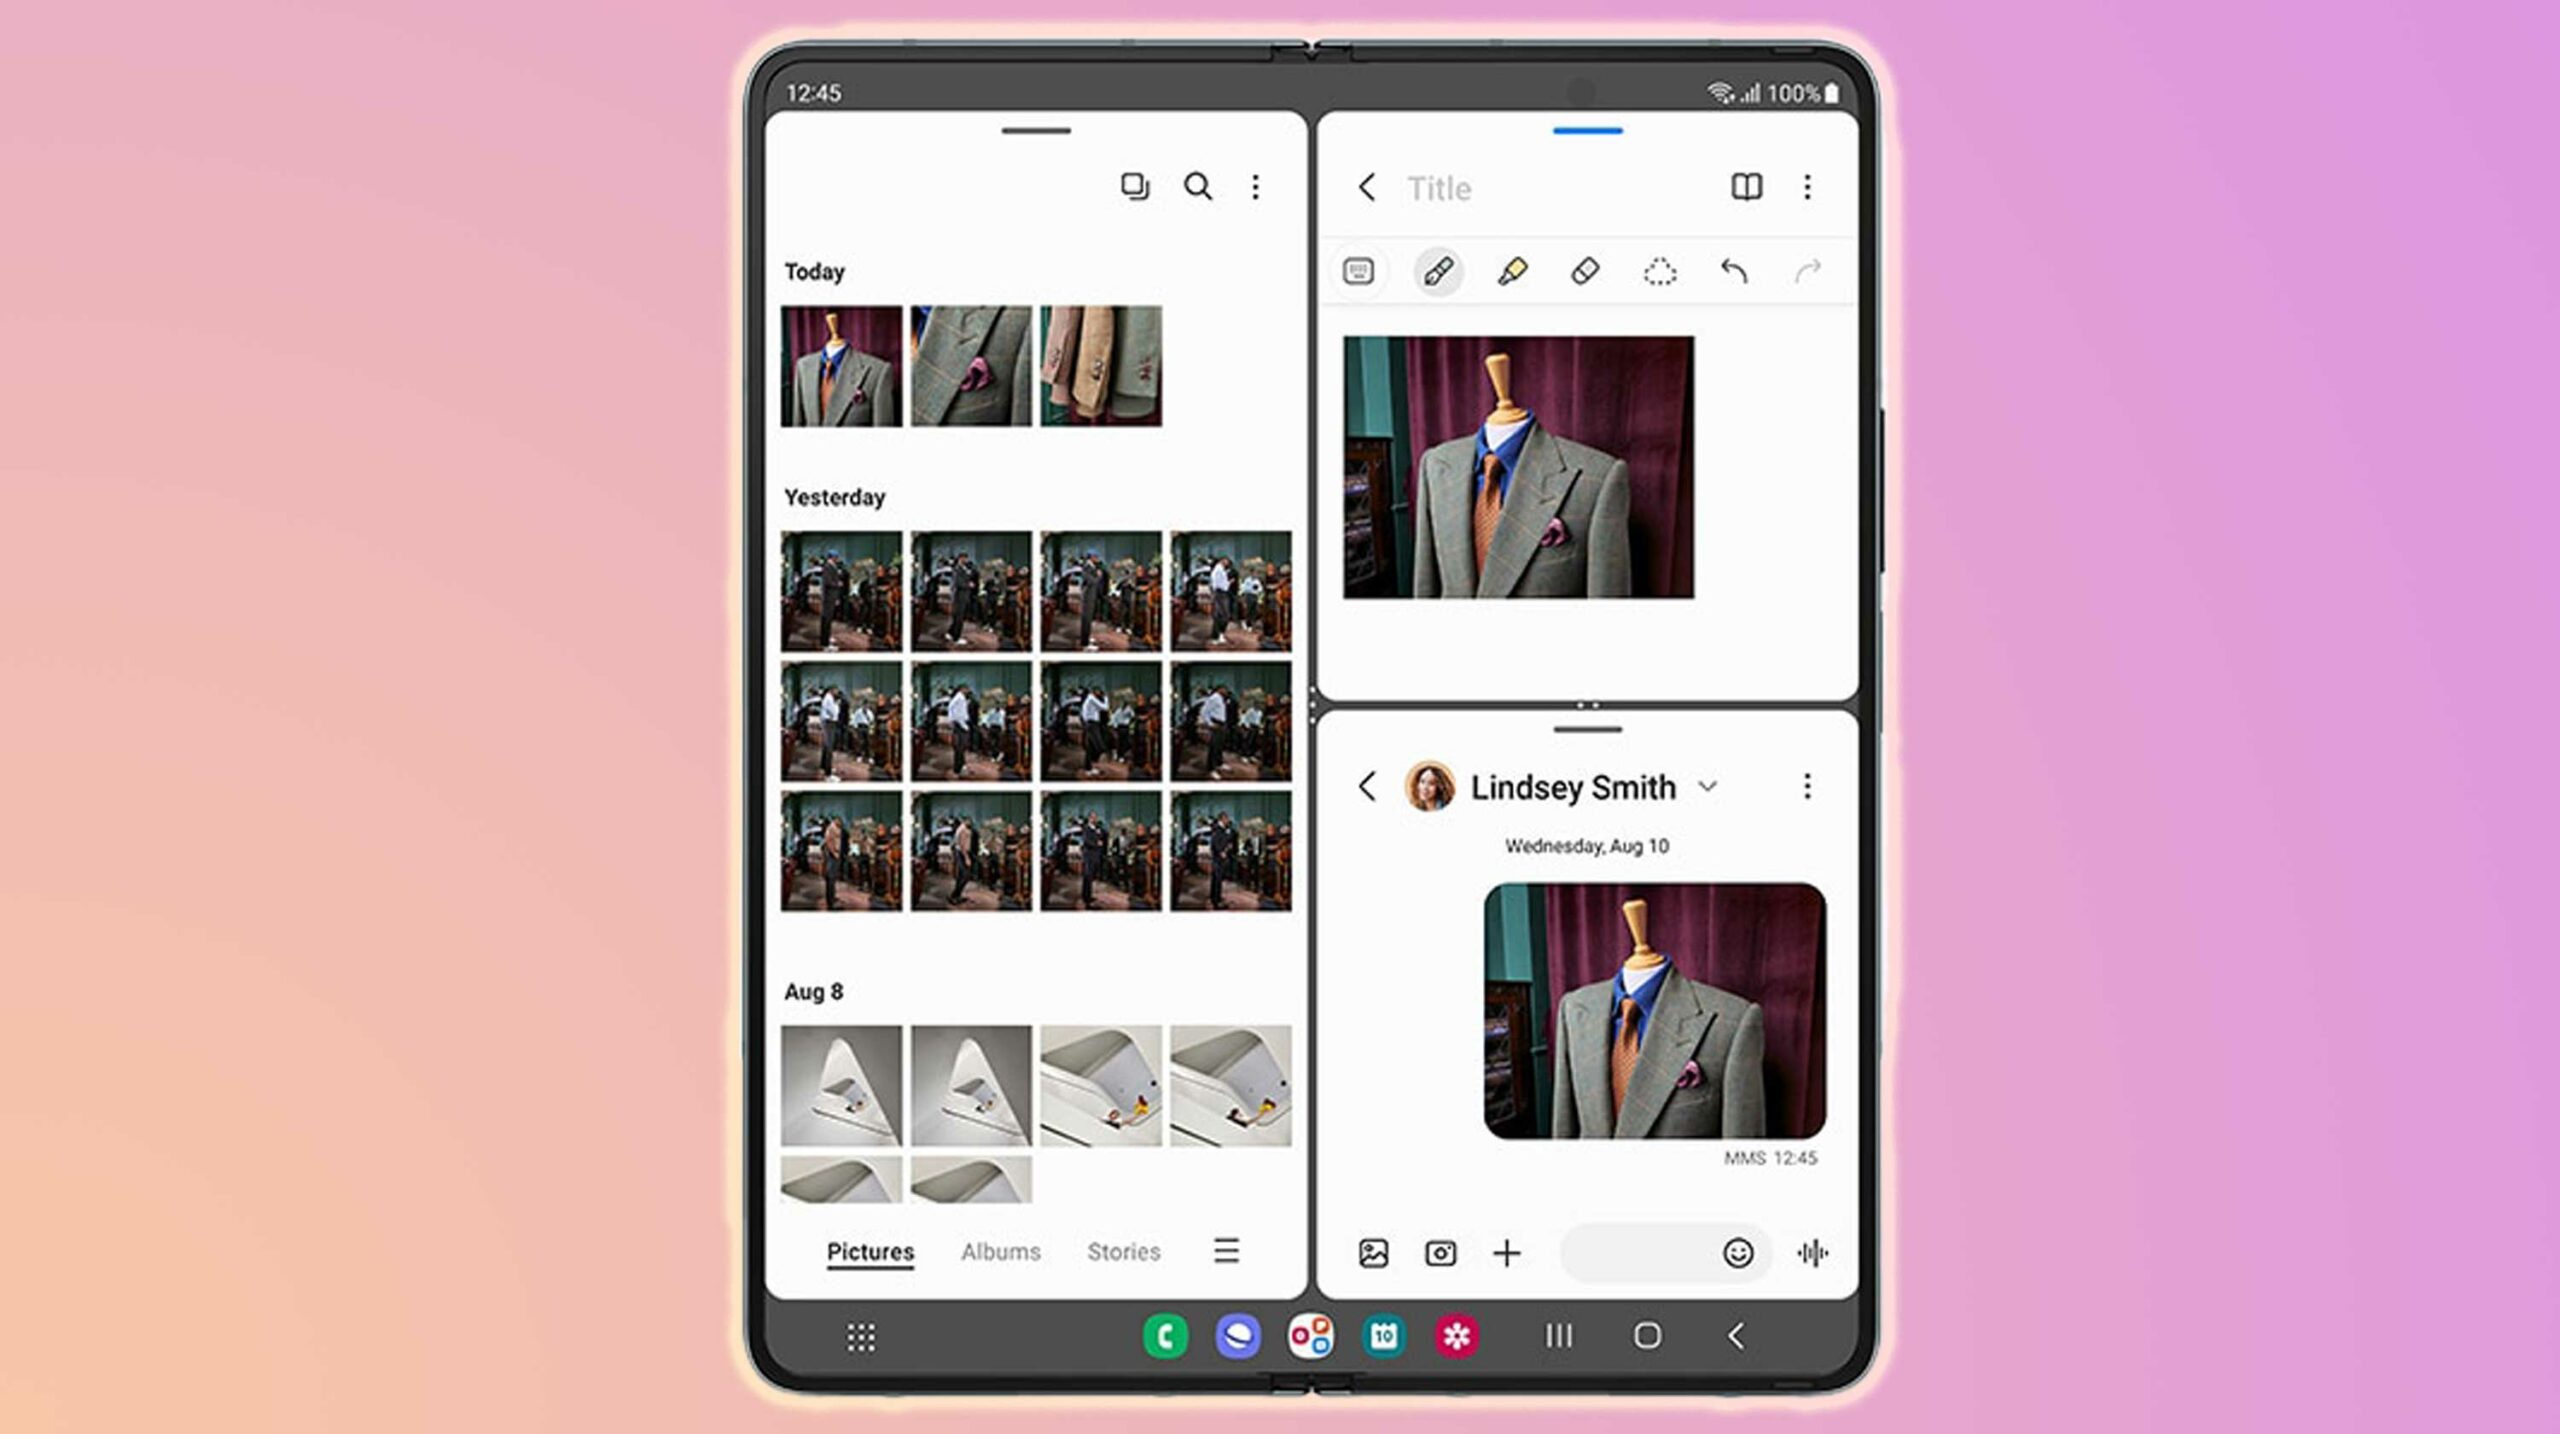Undo last stroke in Notes

pyautogui.click(x=1733, y=272)
